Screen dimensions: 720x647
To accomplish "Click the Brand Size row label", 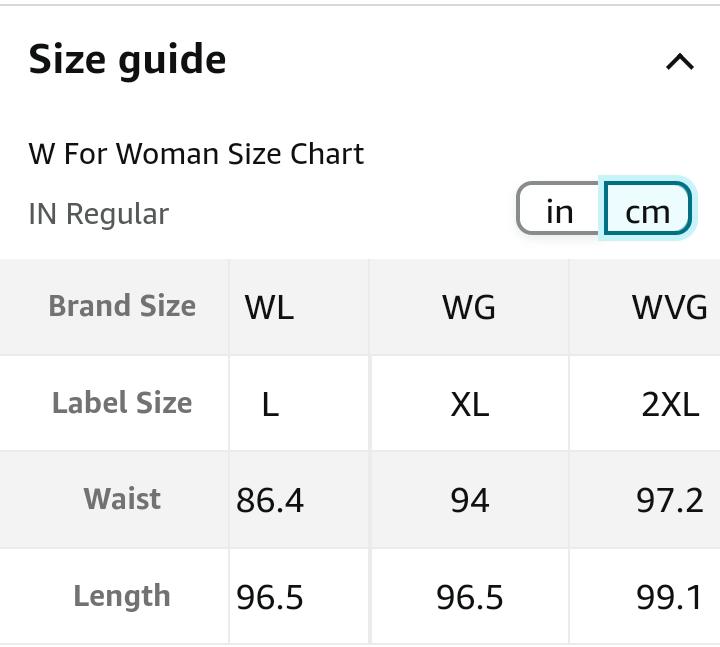I will [122, 306].
